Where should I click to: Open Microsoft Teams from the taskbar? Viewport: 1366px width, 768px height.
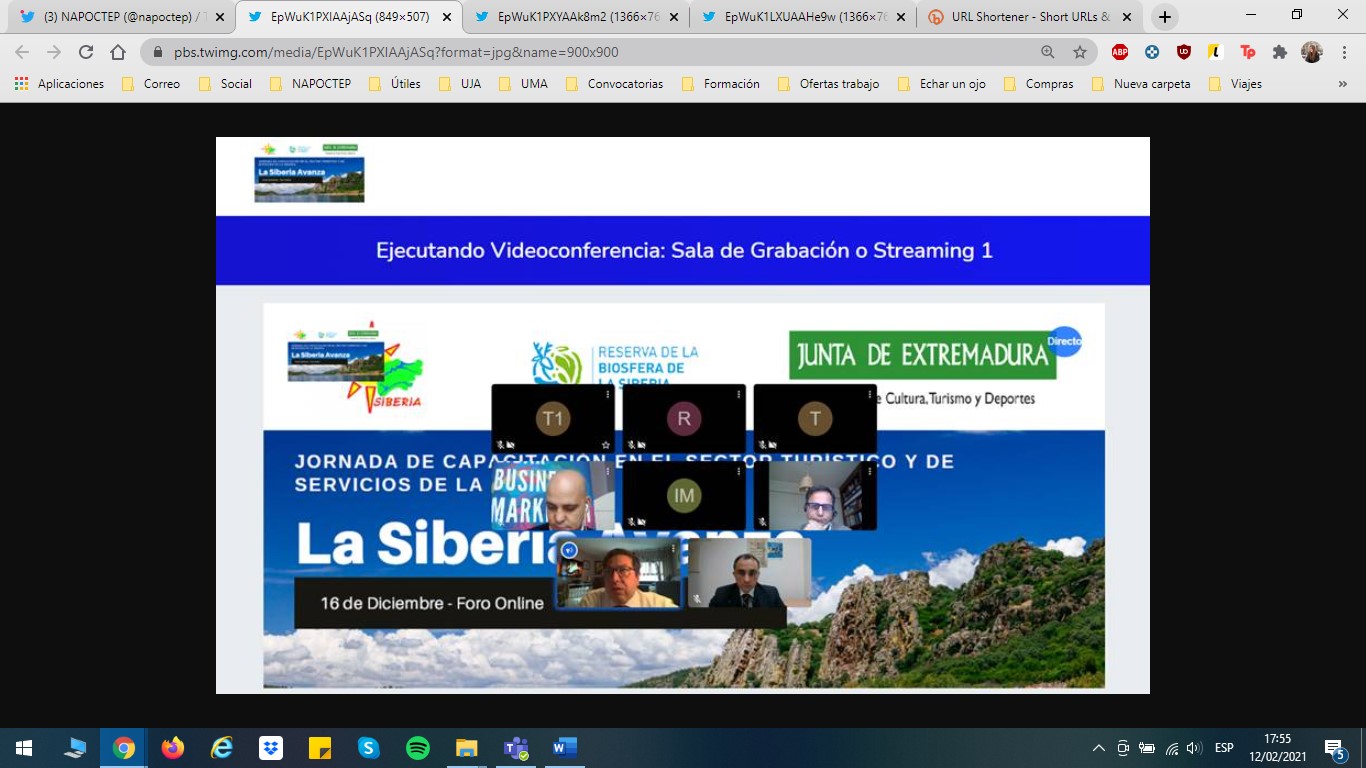click(513, 747)
